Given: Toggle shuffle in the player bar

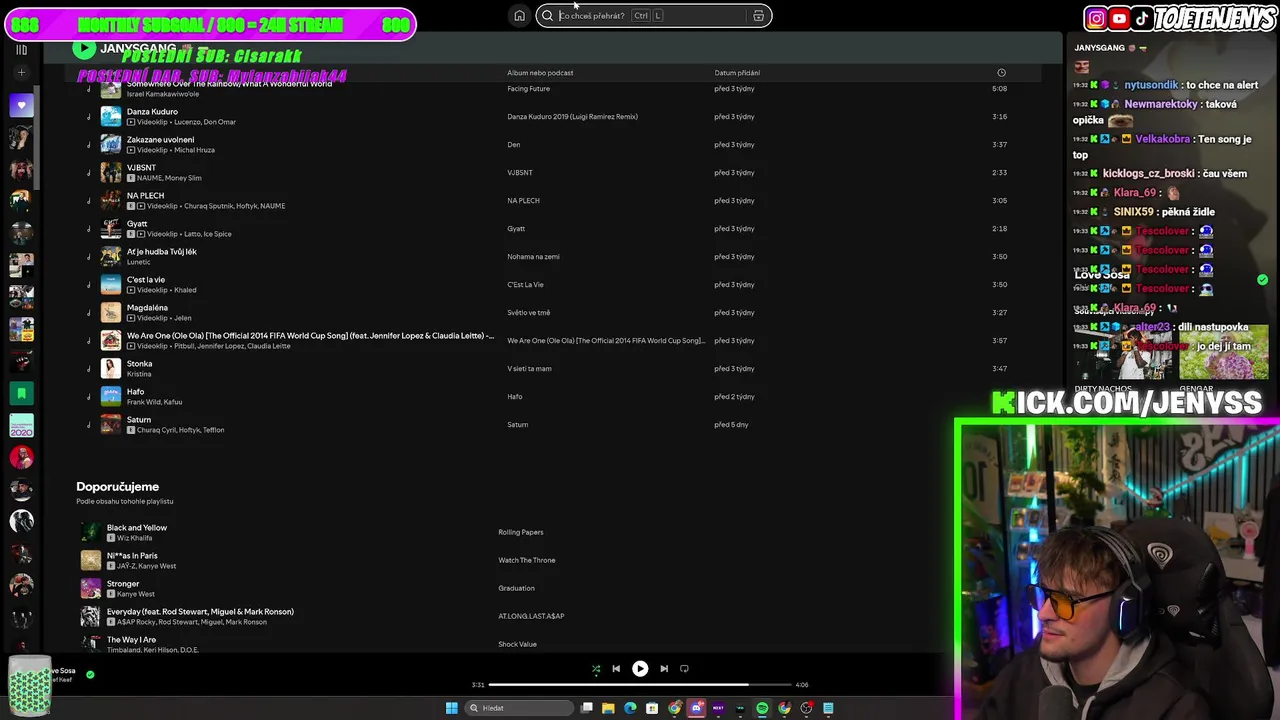Looking at the screenshot, I should click(x=596, y=669).
